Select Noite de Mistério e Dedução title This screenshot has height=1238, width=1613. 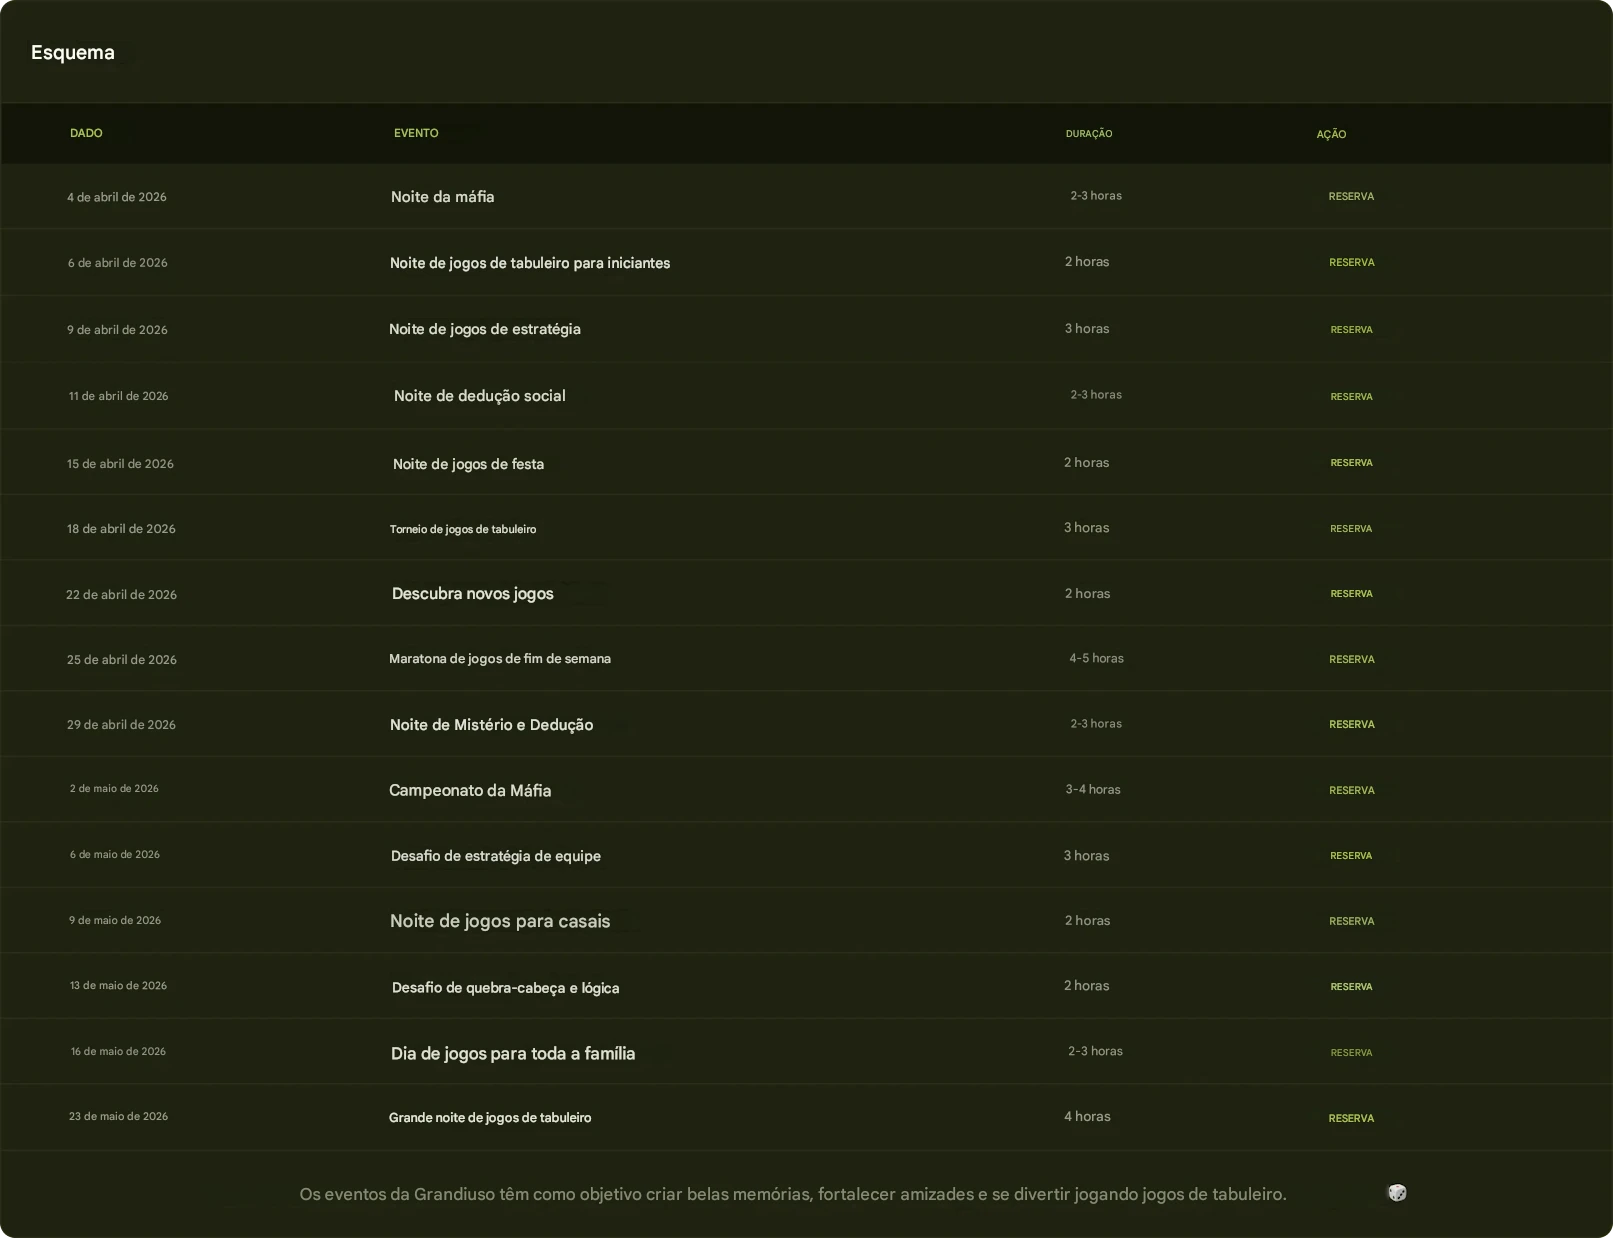tap(491, 725)
